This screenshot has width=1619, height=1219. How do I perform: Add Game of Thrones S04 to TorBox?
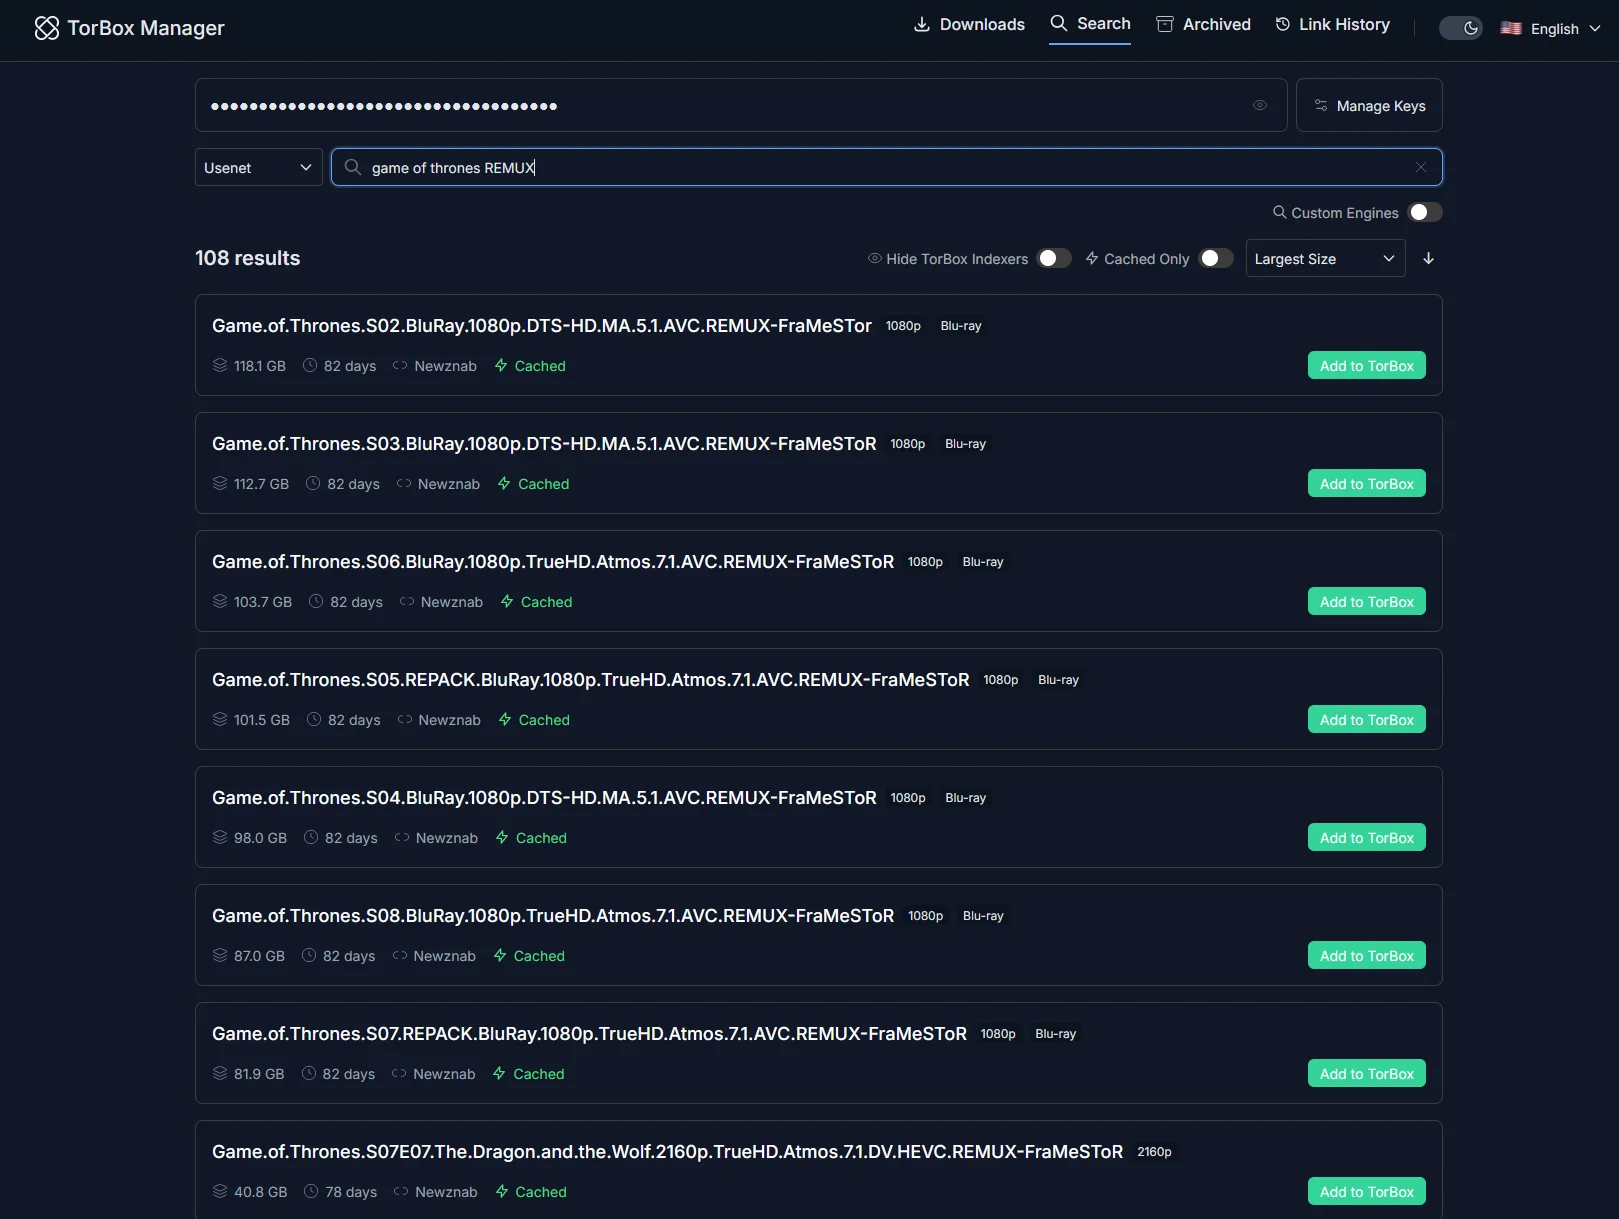(x=1367, y=837)
